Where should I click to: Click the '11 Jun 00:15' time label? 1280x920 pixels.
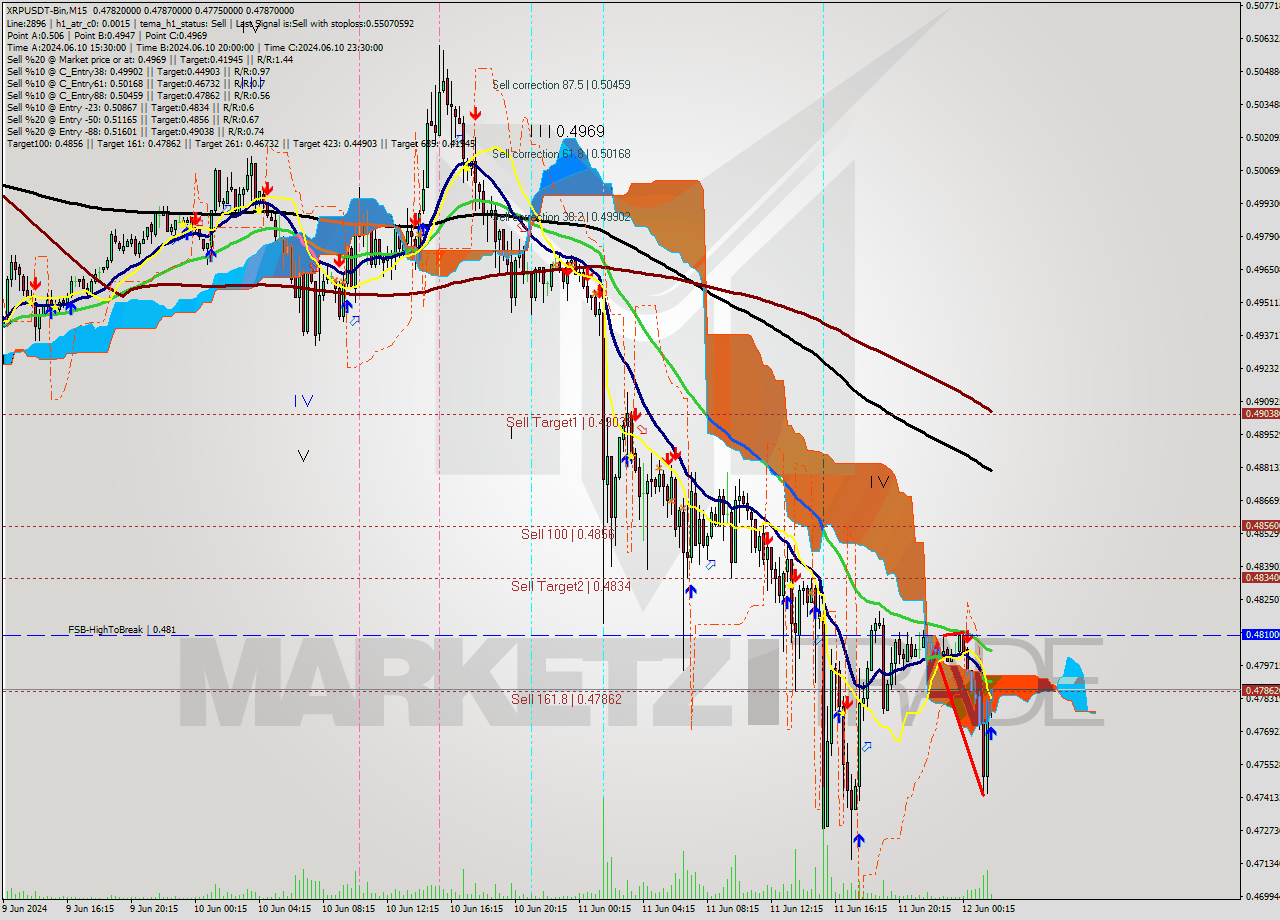604,910
